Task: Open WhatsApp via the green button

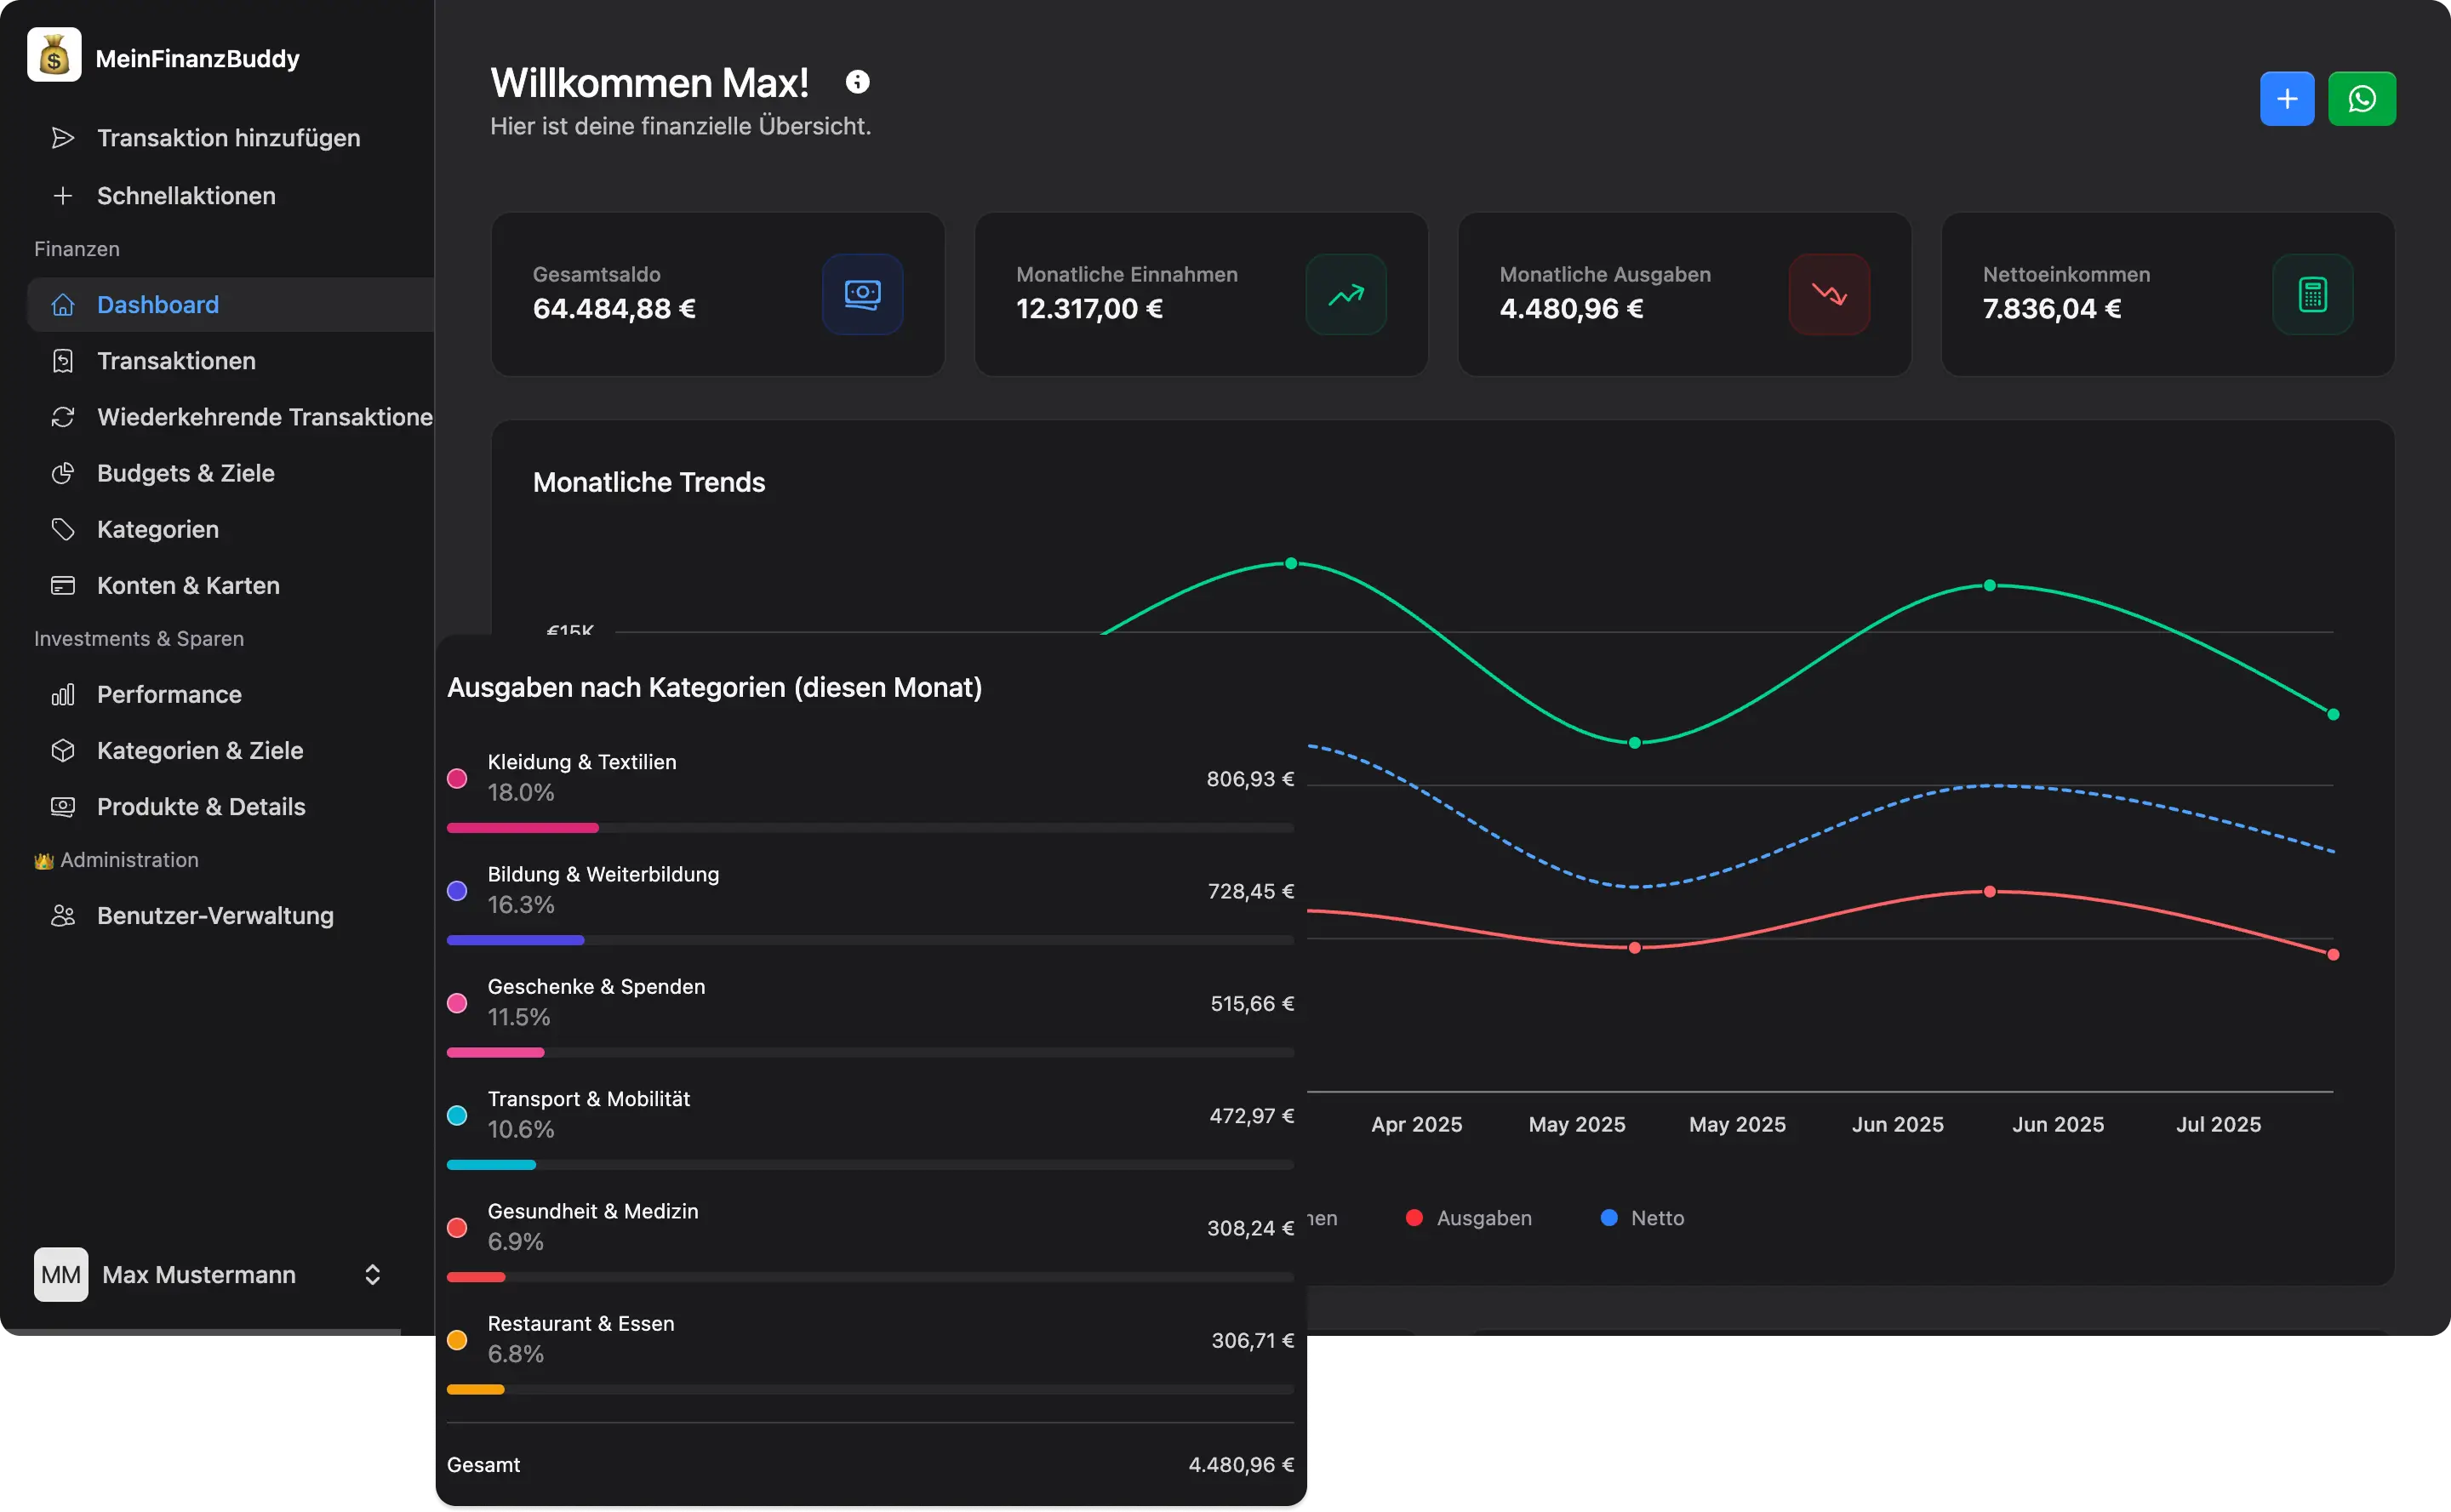Action: (x=2362, y=98)
